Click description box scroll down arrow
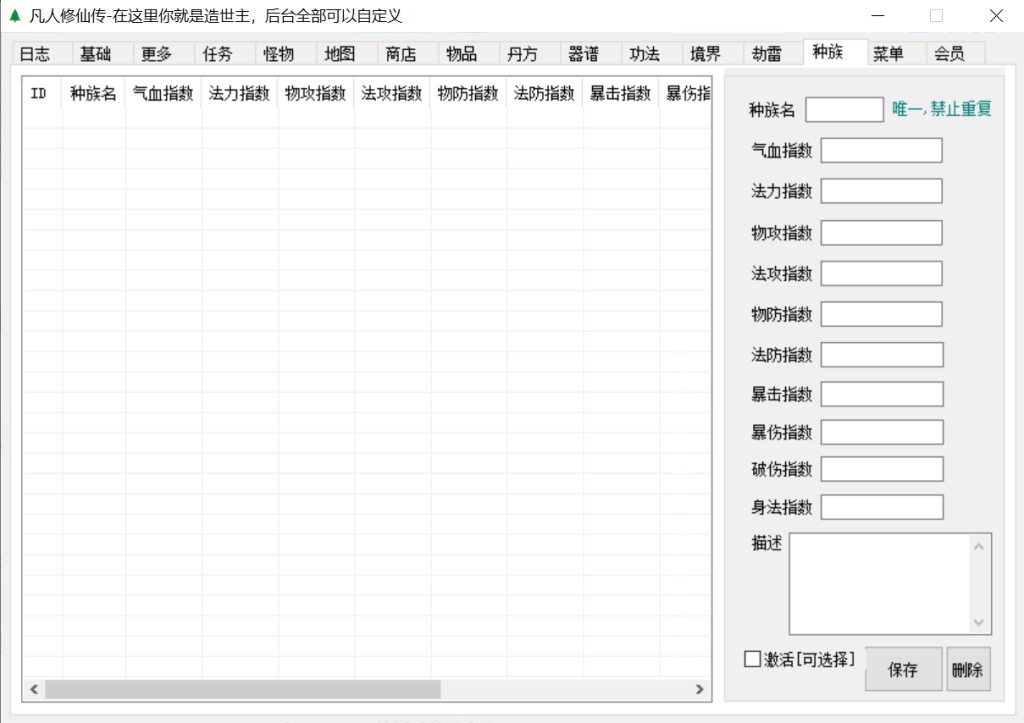 coord(979,623)
